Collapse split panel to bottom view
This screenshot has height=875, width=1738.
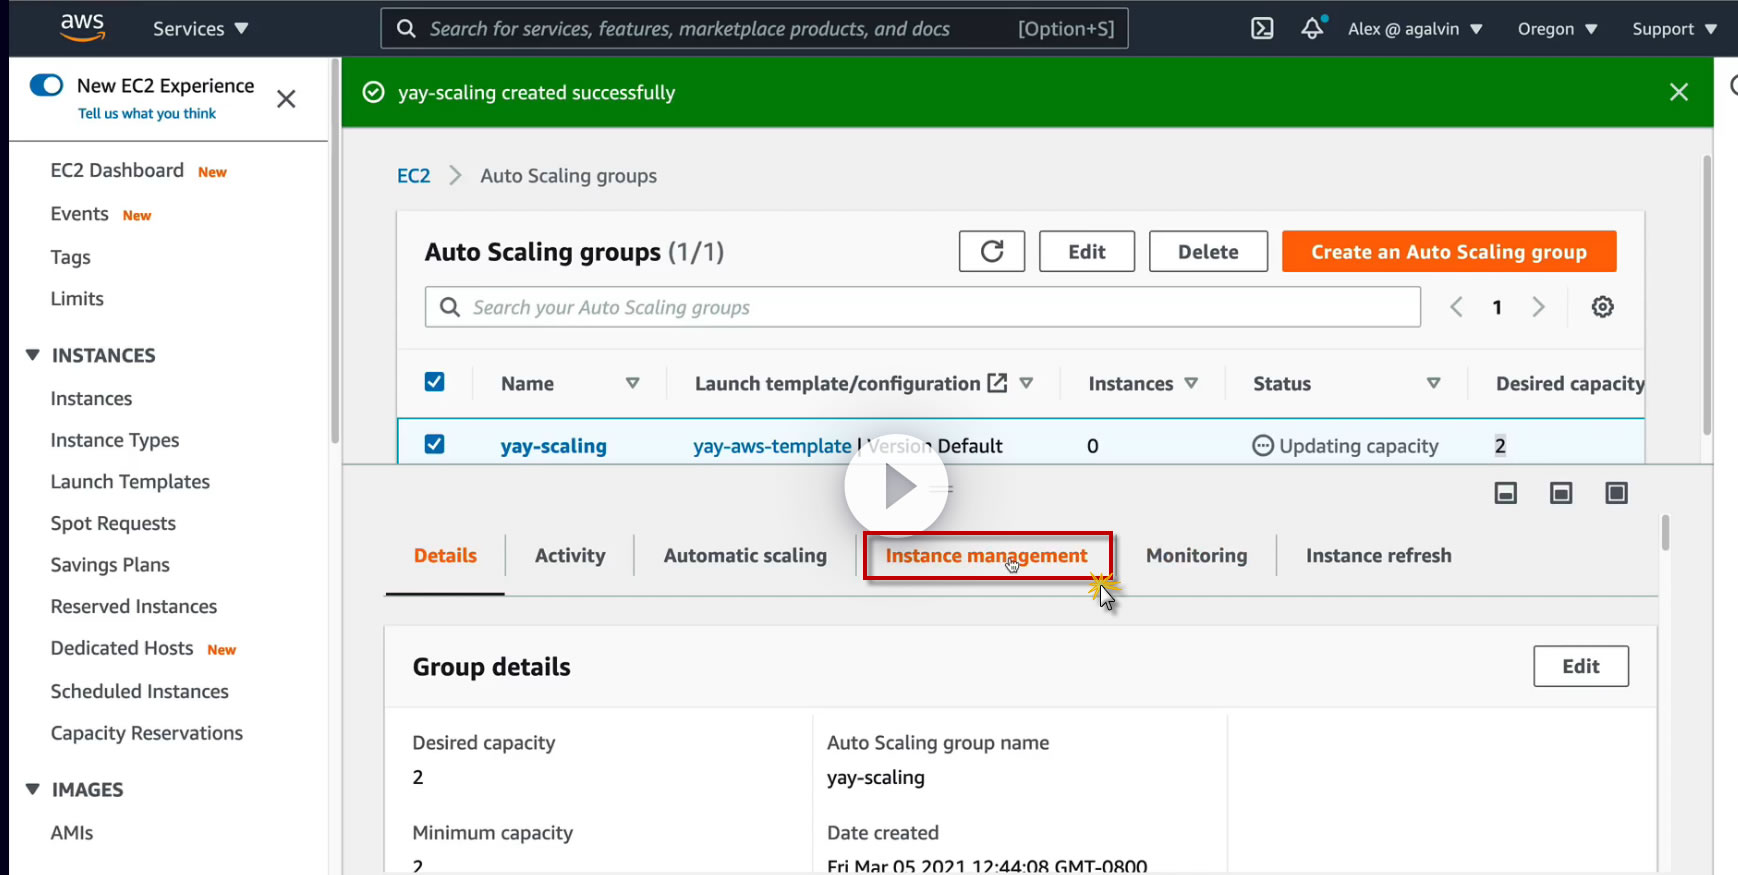1505,493
